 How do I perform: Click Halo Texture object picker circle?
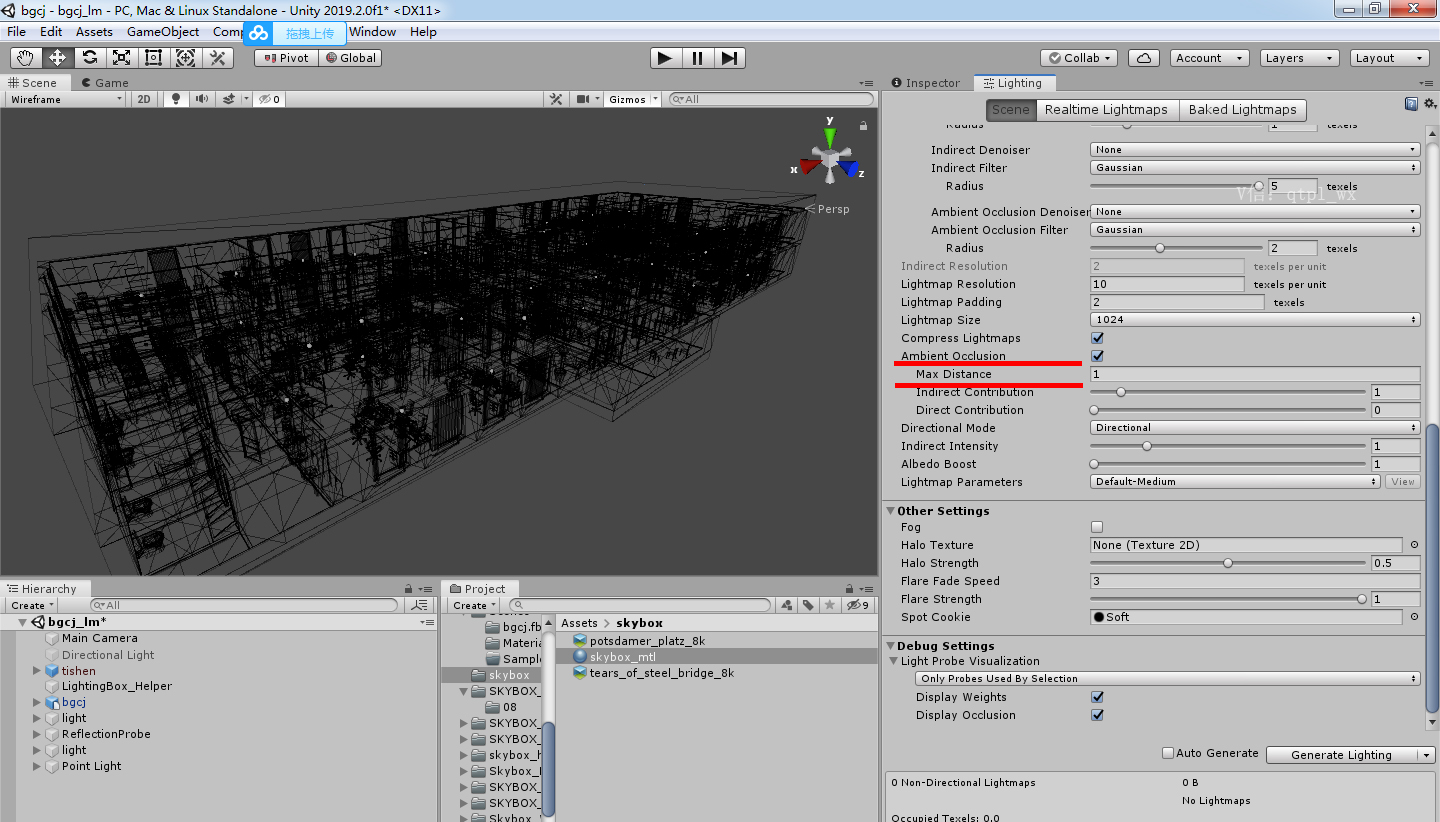[x=1414, y=545]
